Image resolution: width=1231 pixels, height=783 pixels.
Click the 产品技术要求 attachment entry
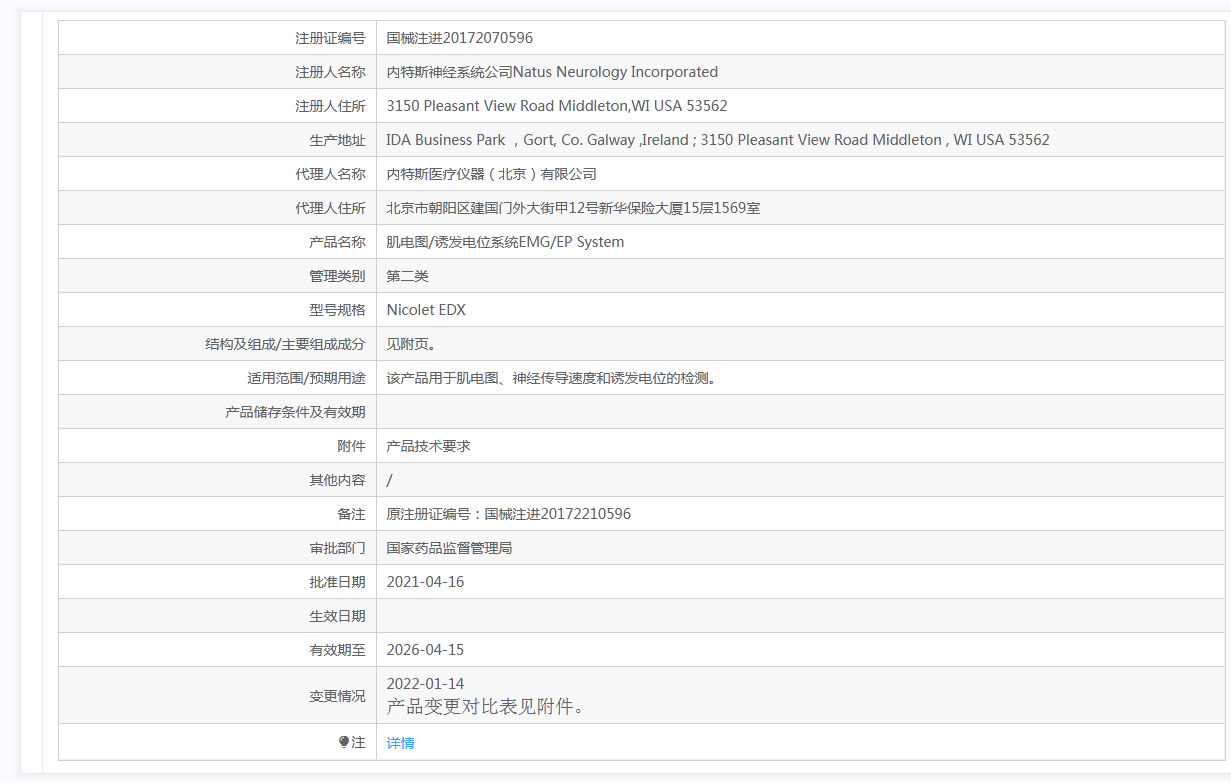click(x=428, y=446)
